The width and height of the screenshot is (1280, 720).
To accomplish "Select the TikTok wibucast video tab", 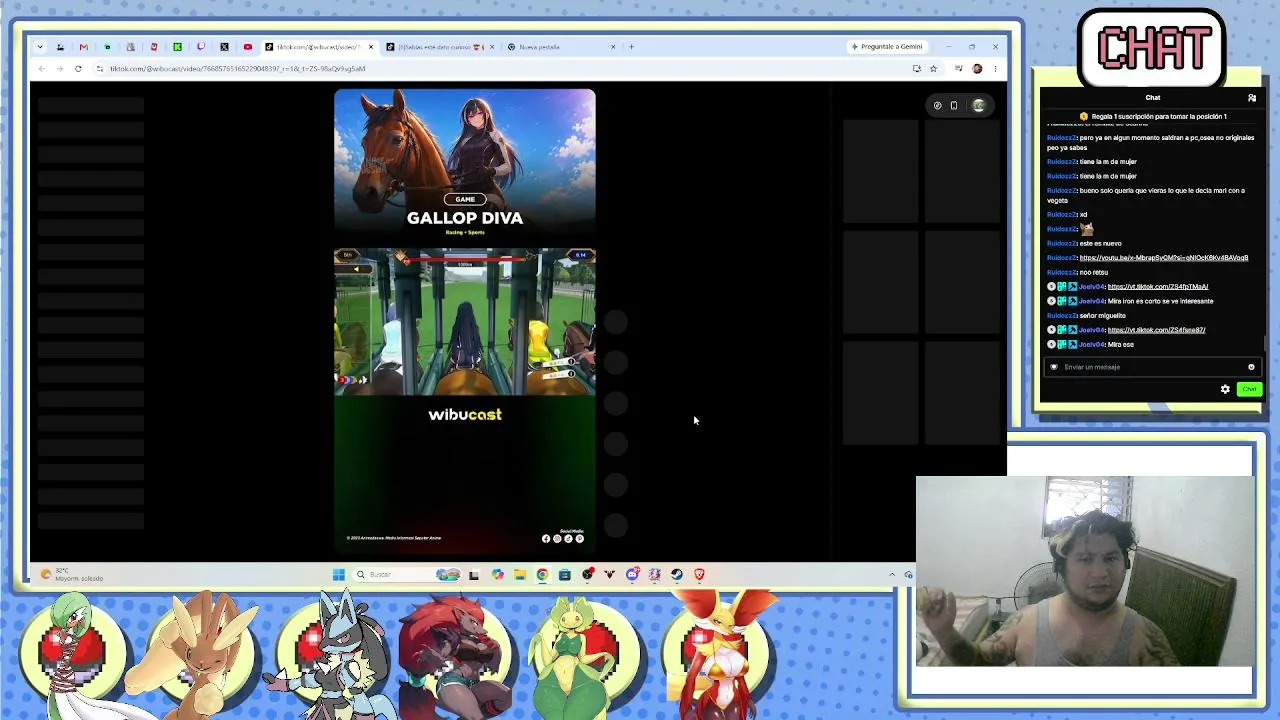I will click(318, 47).
